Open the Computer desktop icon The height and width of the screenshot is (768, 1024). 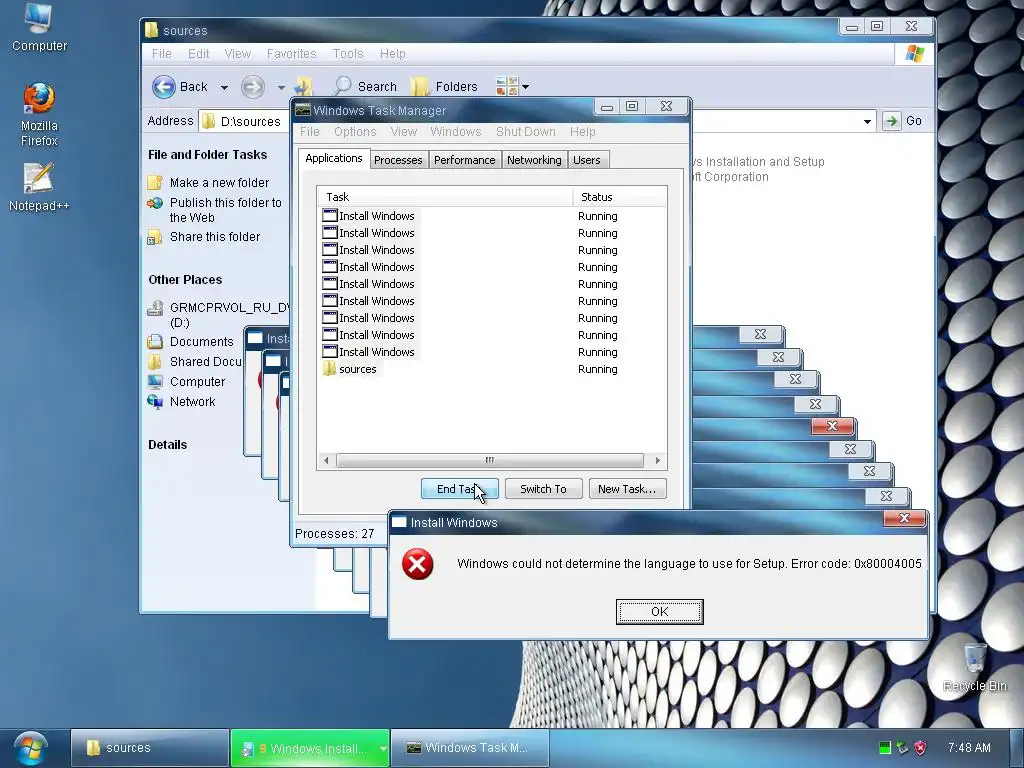(x=39, y=27)
